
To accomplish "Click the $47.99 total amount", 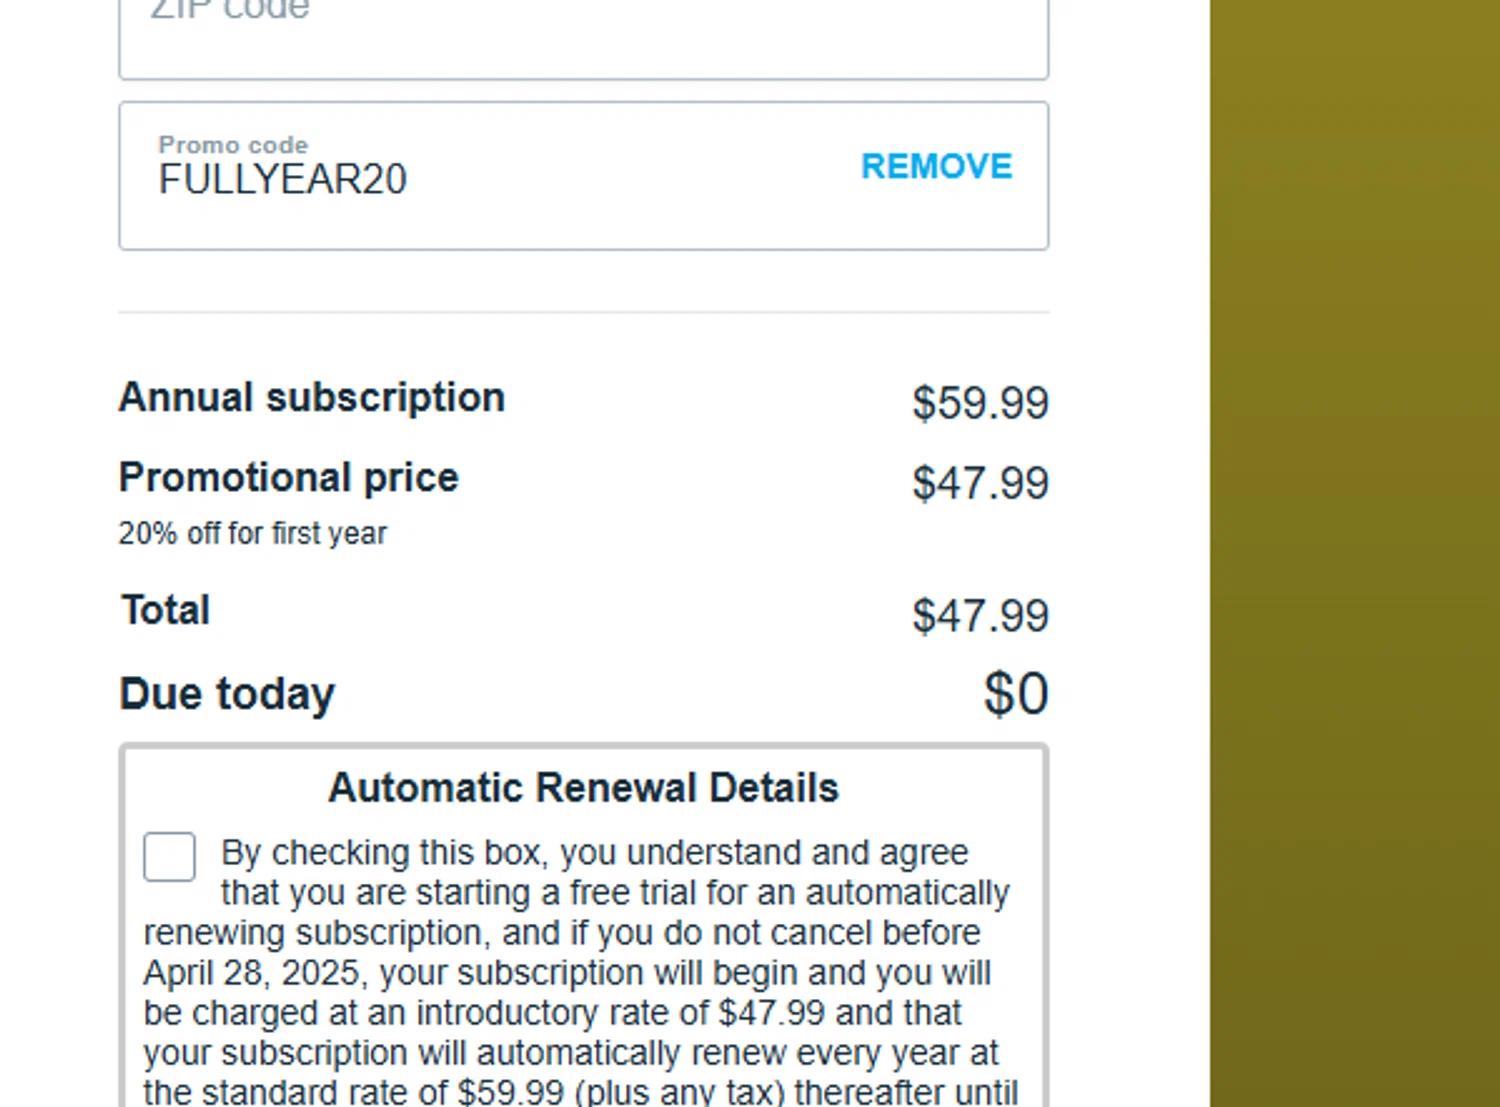I will click(979, 616).
